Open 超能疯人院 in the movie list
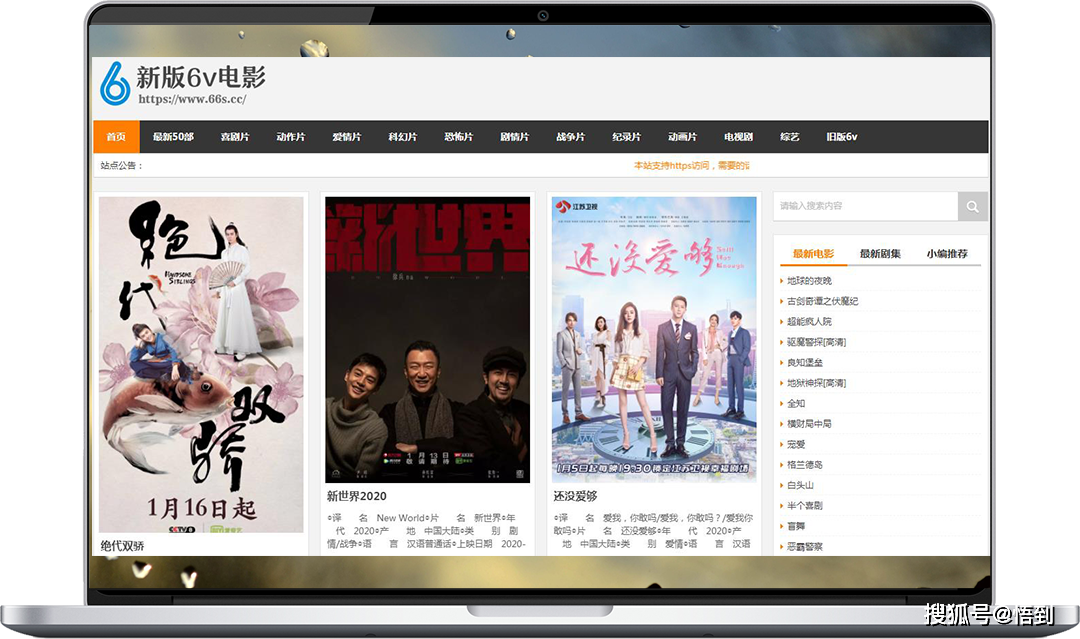 (x=809, y=322)
